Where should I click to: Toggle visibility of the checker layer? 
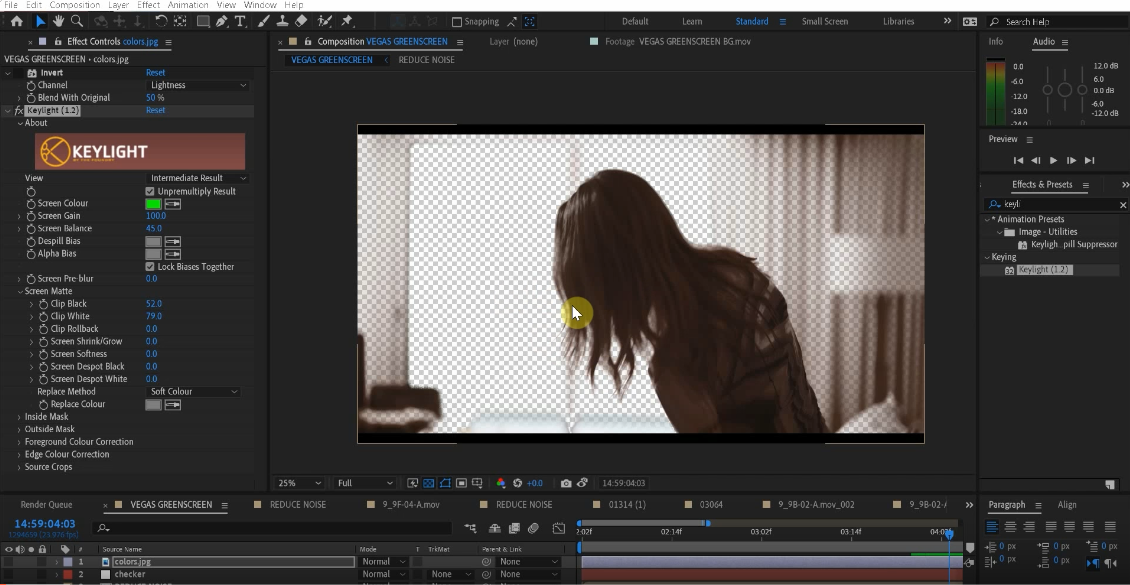tap(9, 574)
